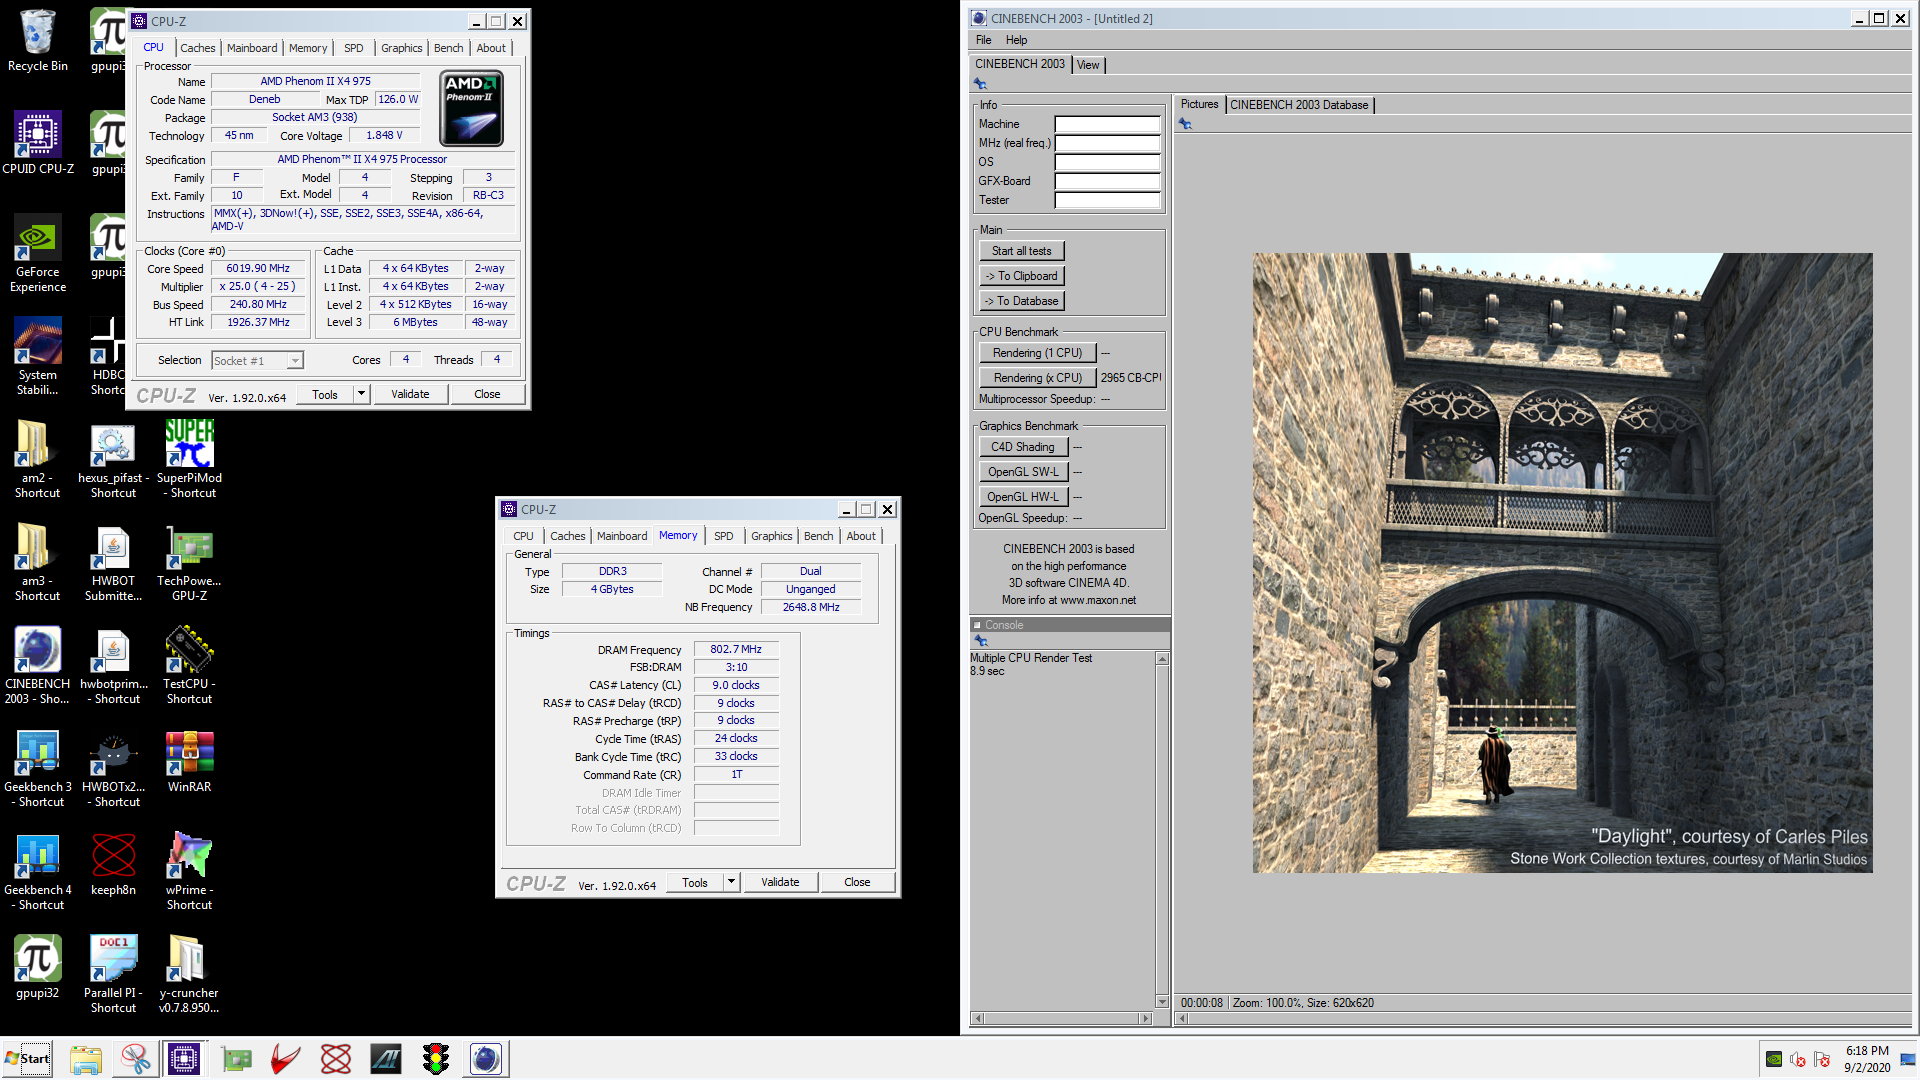The height and width of the screenshot is (1080, 1920).
Task: Click the To Clipboard button
Action: [x=1021, y=276]
